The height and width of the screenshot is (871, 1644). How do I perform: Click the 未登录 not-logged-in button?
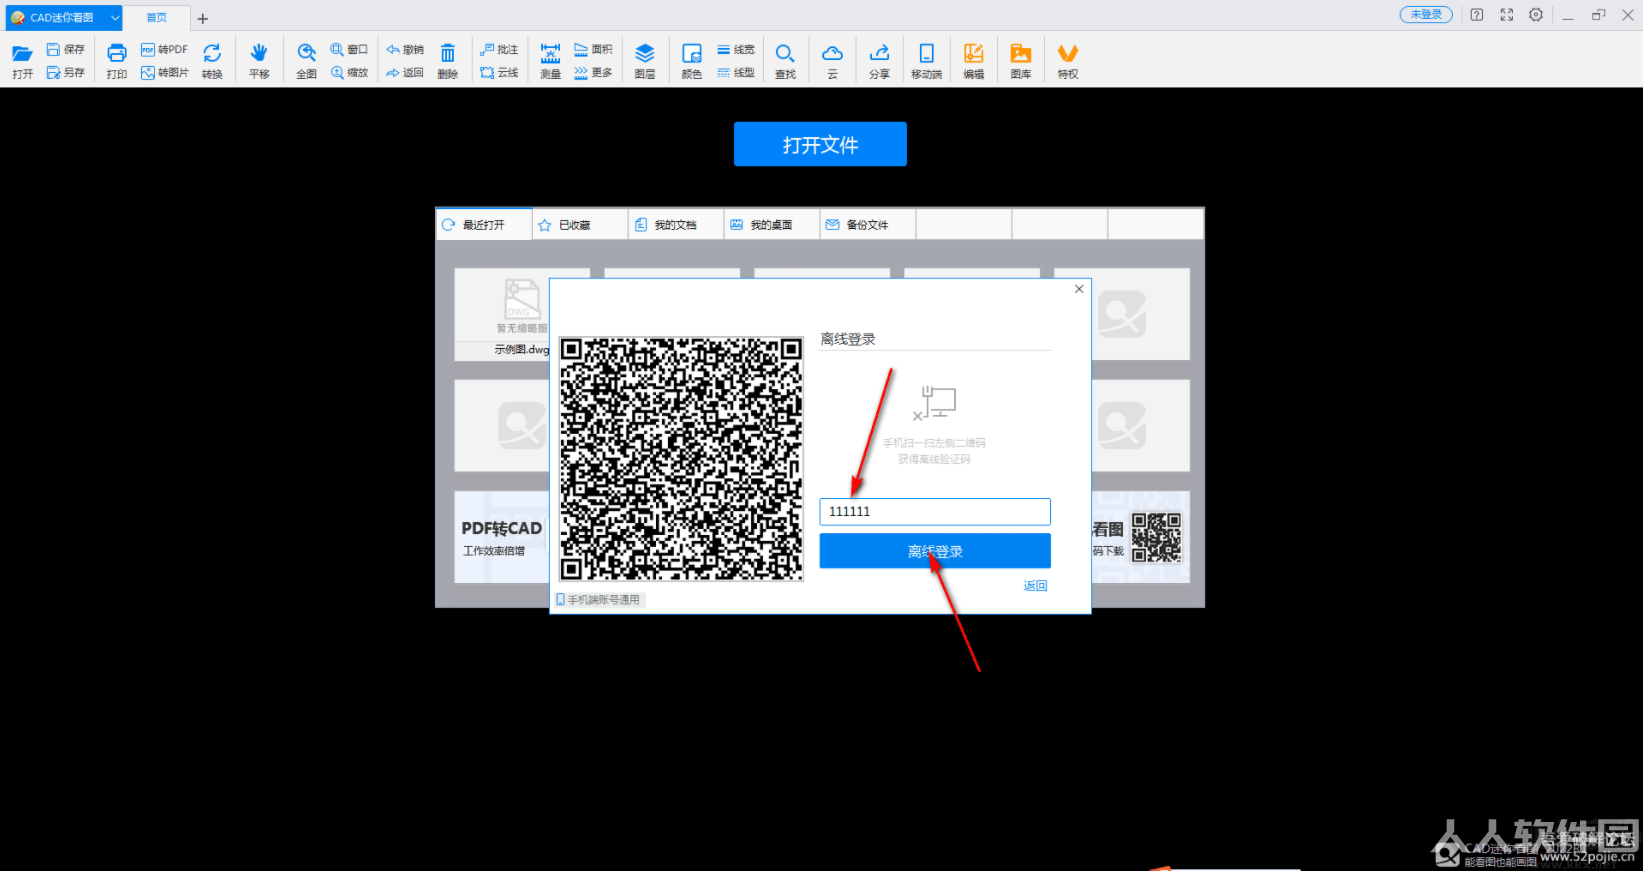coord(1426,15)
